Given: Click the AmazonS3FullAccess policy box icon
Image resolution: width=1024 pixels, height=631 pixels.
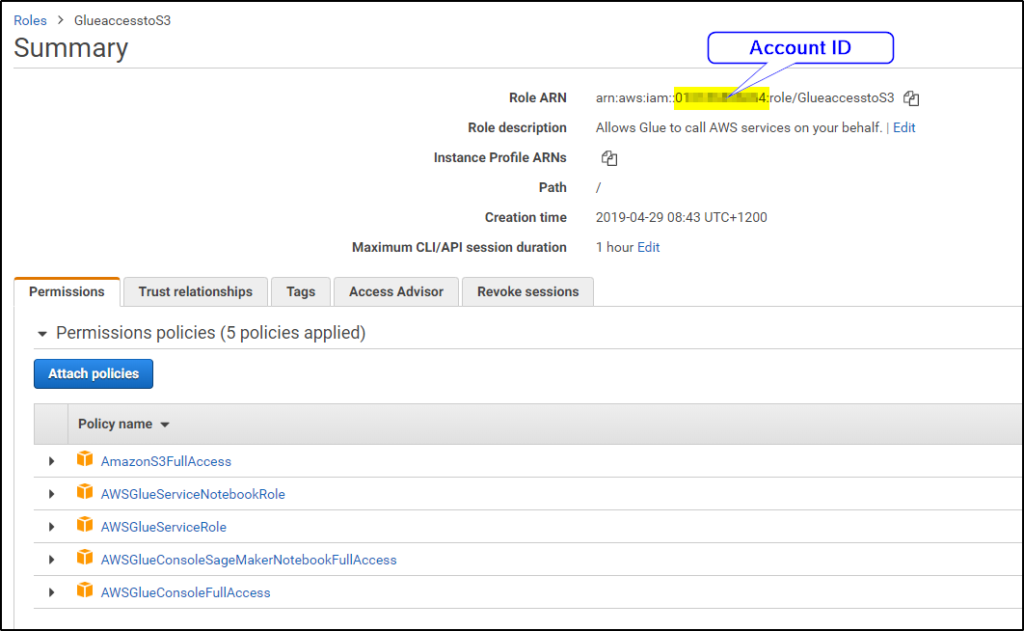Looking at the screenshot, I should 85,459.
